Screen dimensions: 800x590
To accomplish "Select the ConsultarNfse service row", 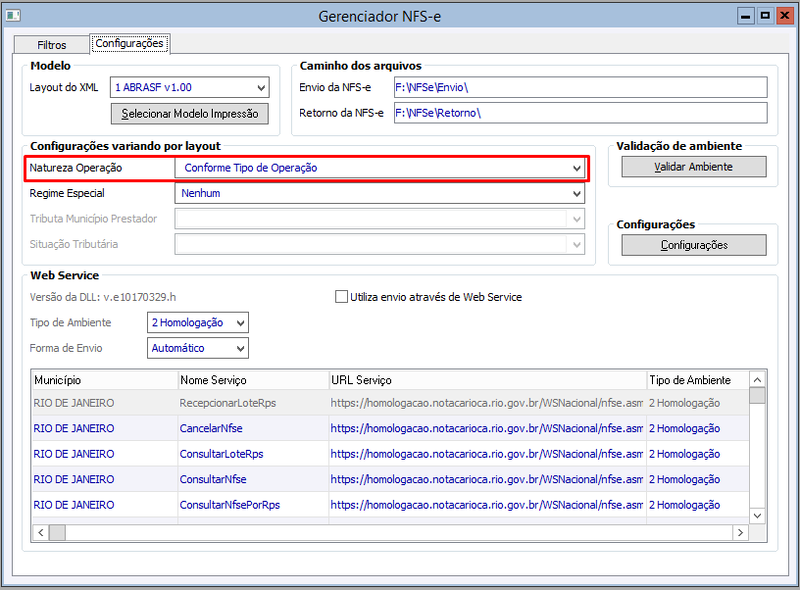I will (390, 479).
